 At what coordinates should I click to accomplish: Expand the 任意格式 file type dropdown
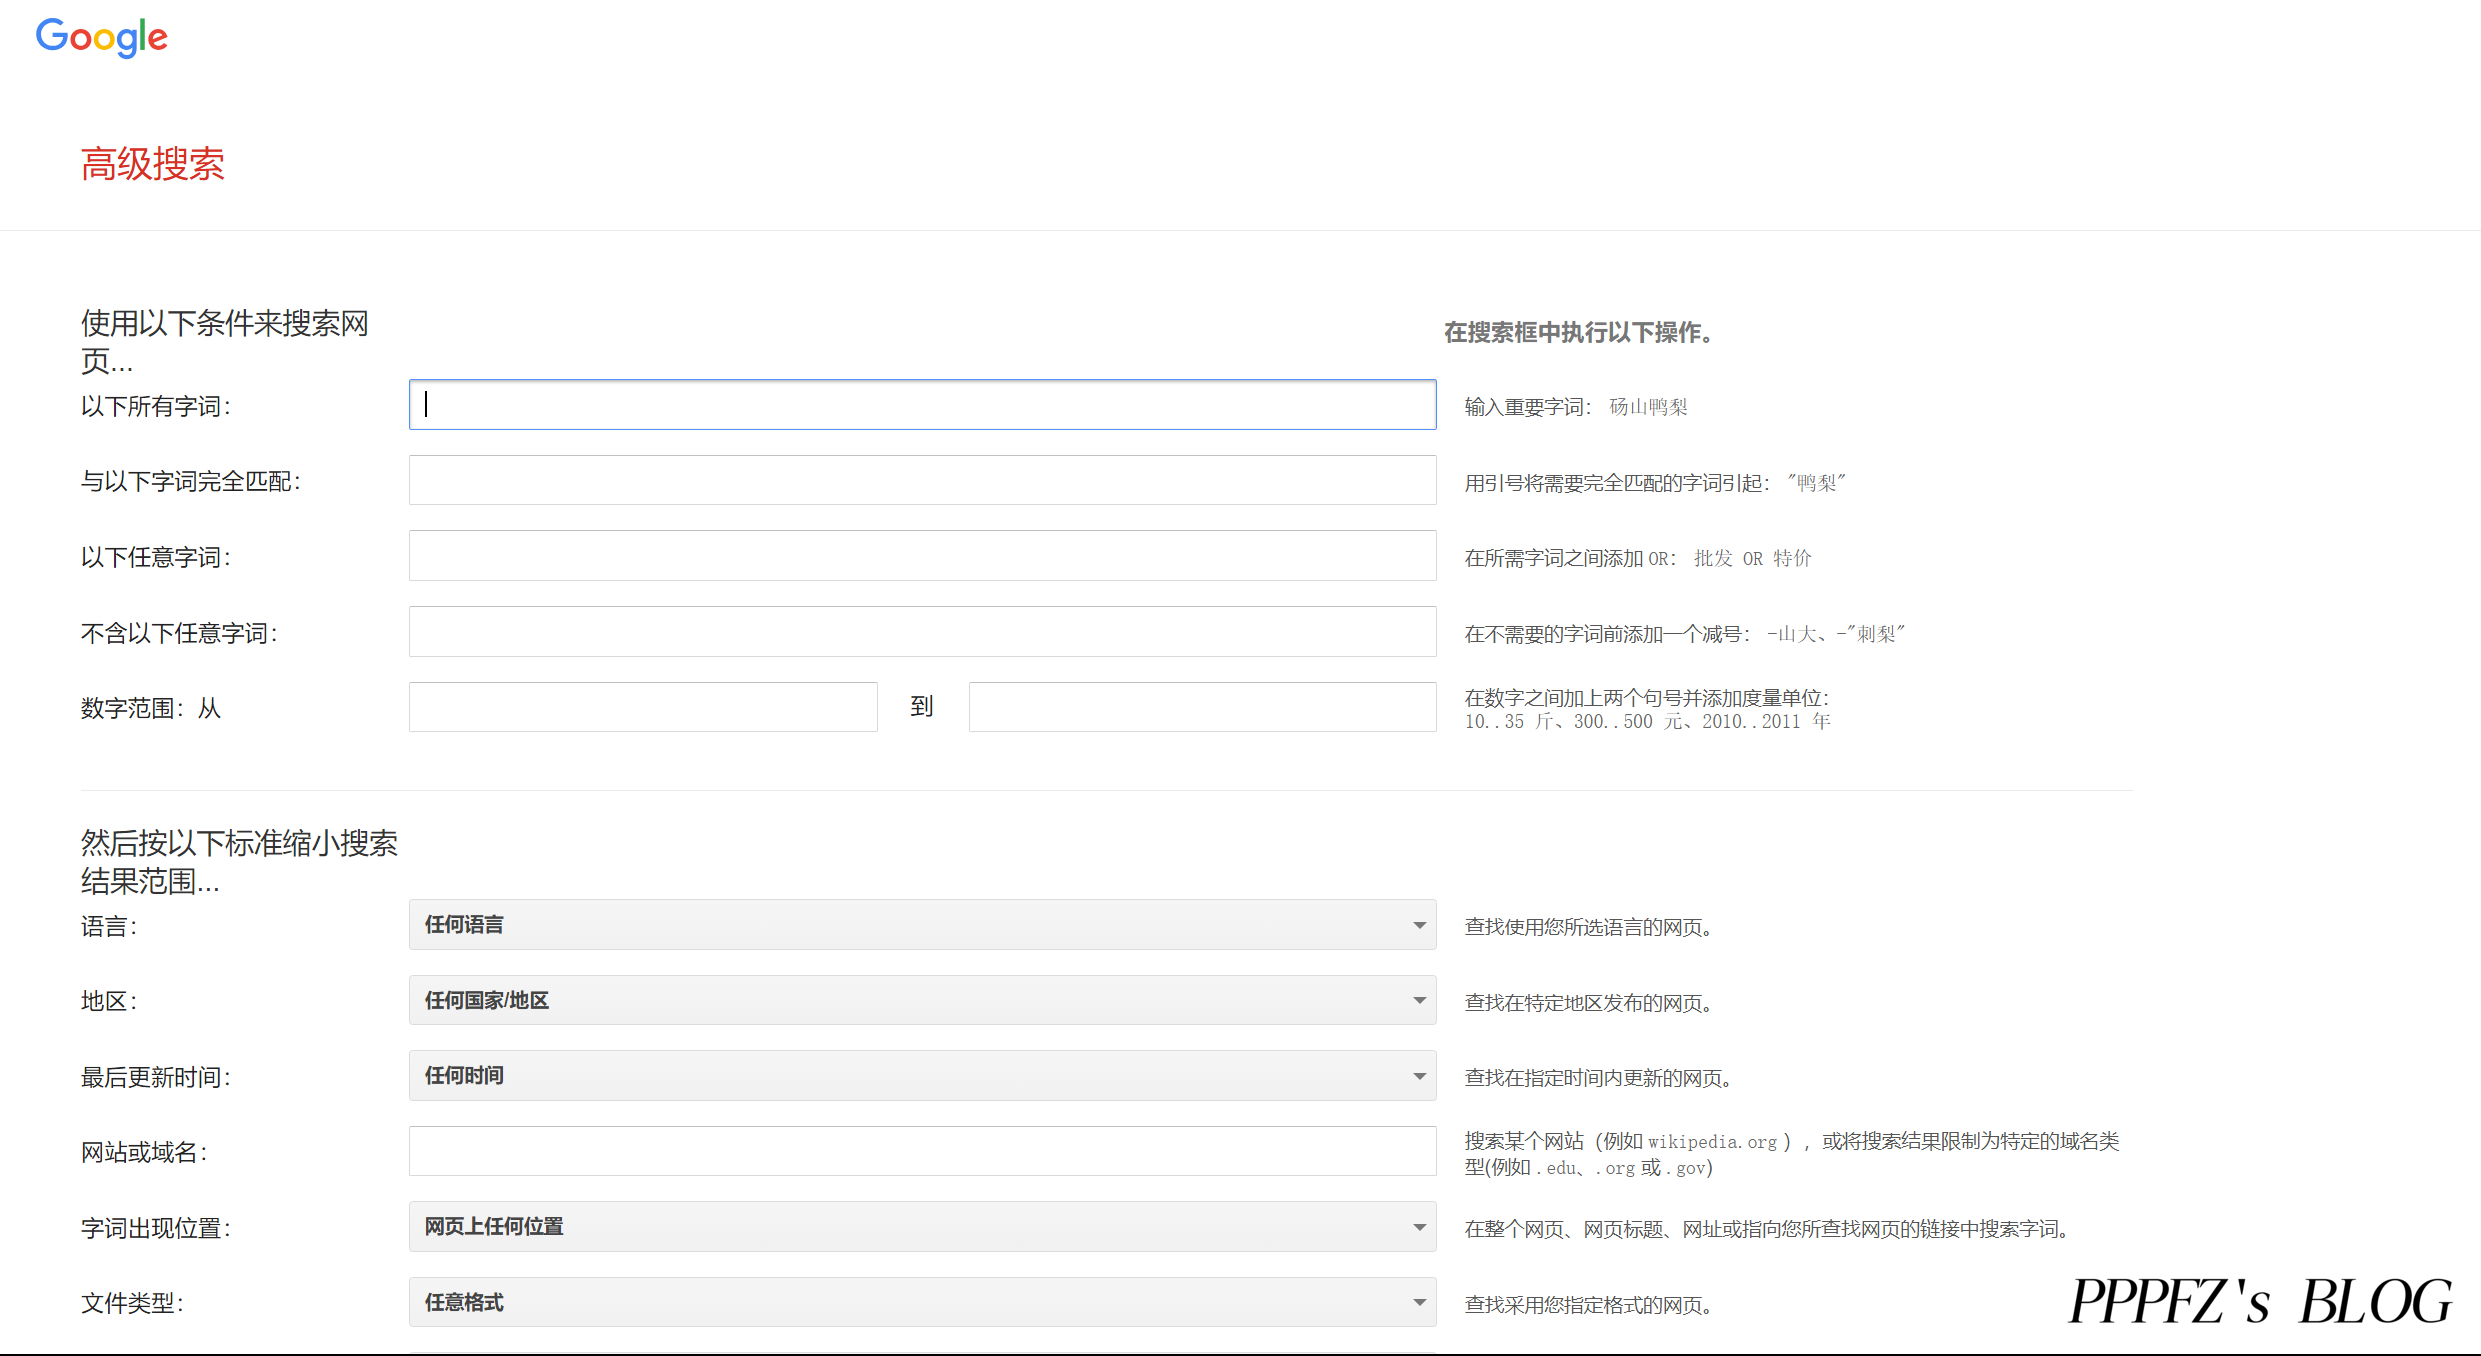(x=922, y=1302)
